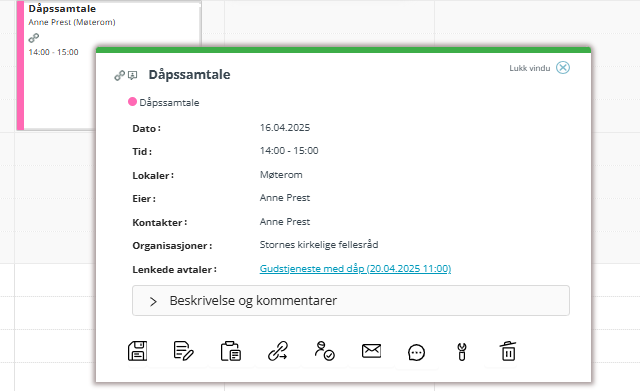The width and height of the screenshot is (640, 391).
Task: Click the envelope email icon
Action: (x=371, y=351)
